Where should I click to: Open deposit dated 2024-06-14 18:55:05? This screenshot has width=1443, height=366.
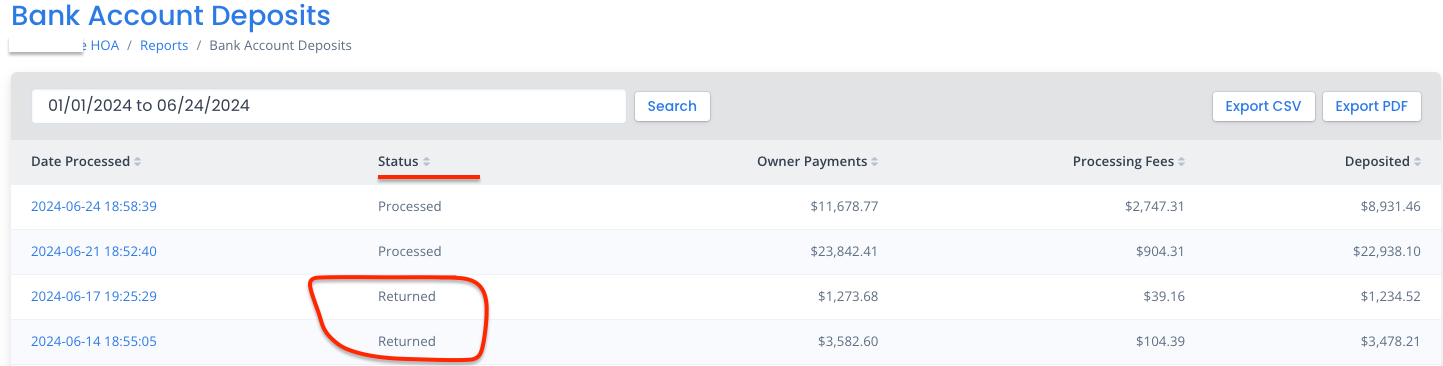tap(94, 342)
